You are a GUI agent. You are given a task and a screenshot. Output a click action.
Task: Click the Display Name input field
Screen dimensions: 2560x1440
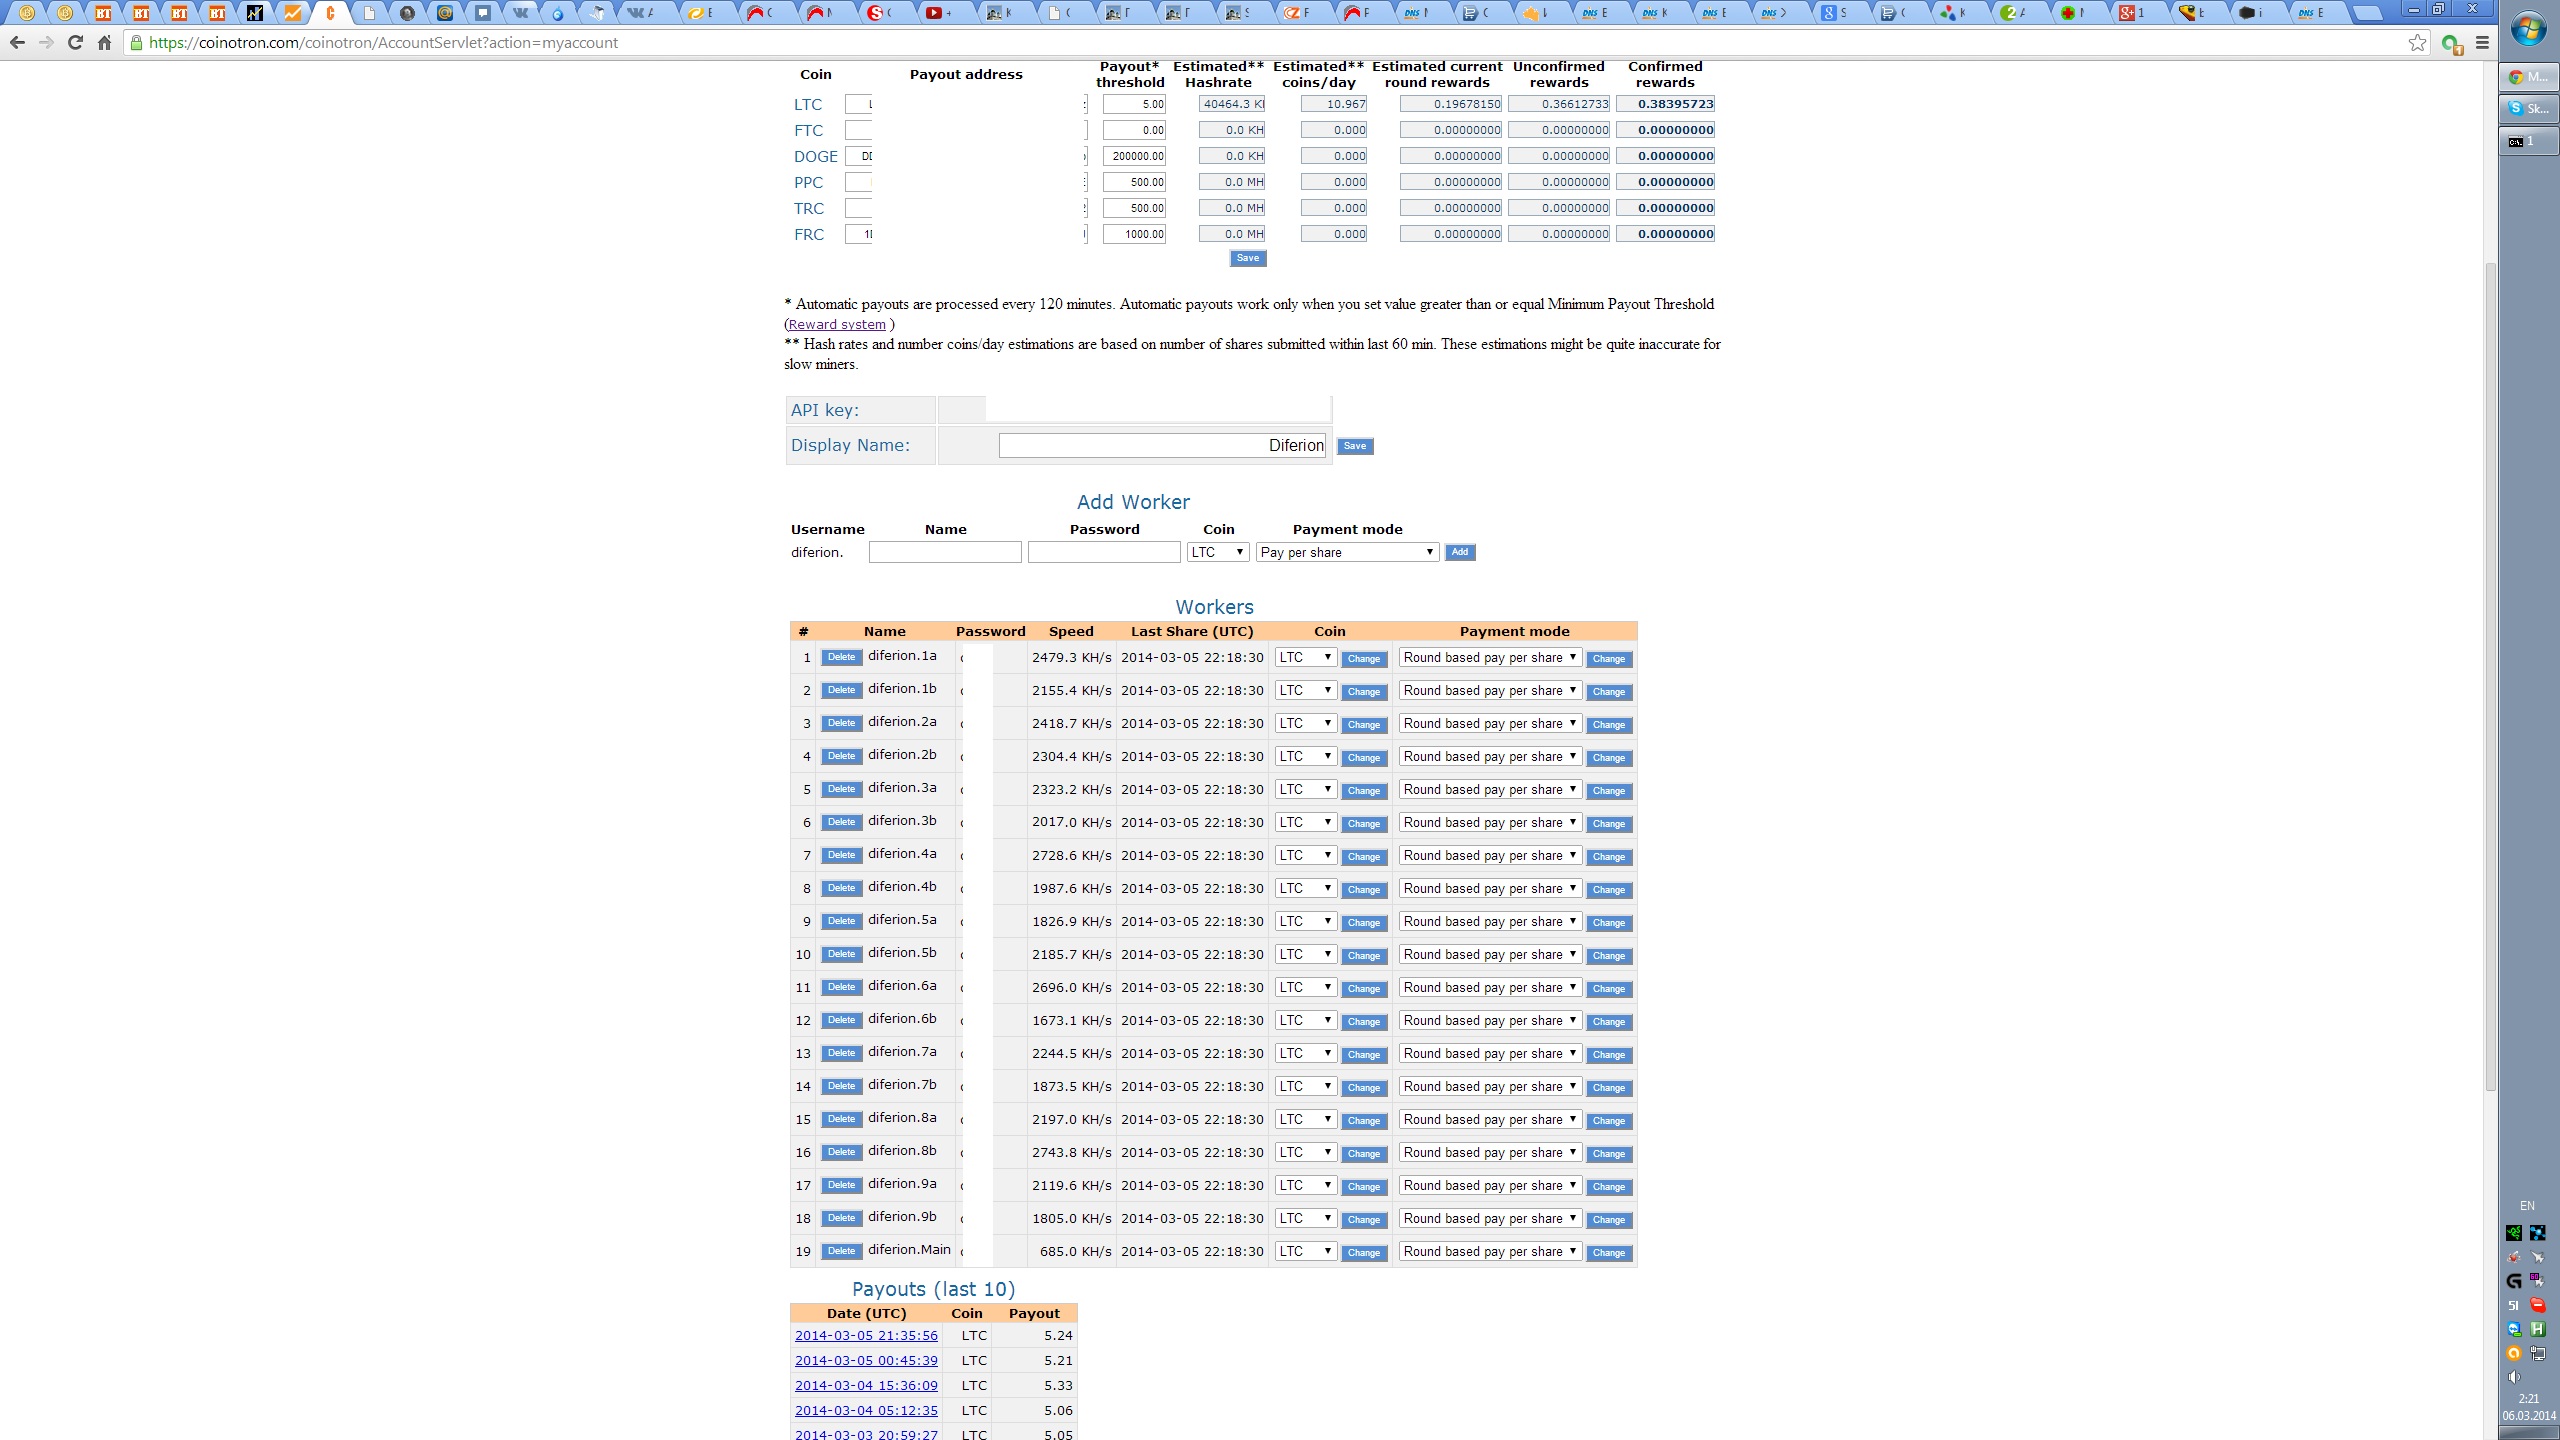coord(1161,446)
